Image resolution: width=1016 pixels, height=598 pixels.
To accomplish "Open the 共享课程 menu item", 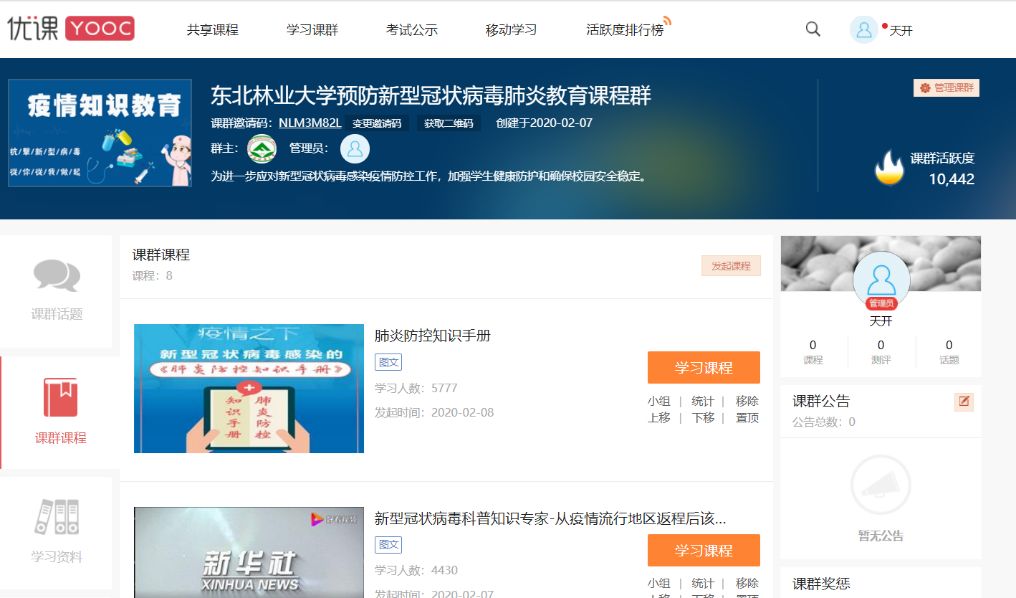I will click(212, 30).
